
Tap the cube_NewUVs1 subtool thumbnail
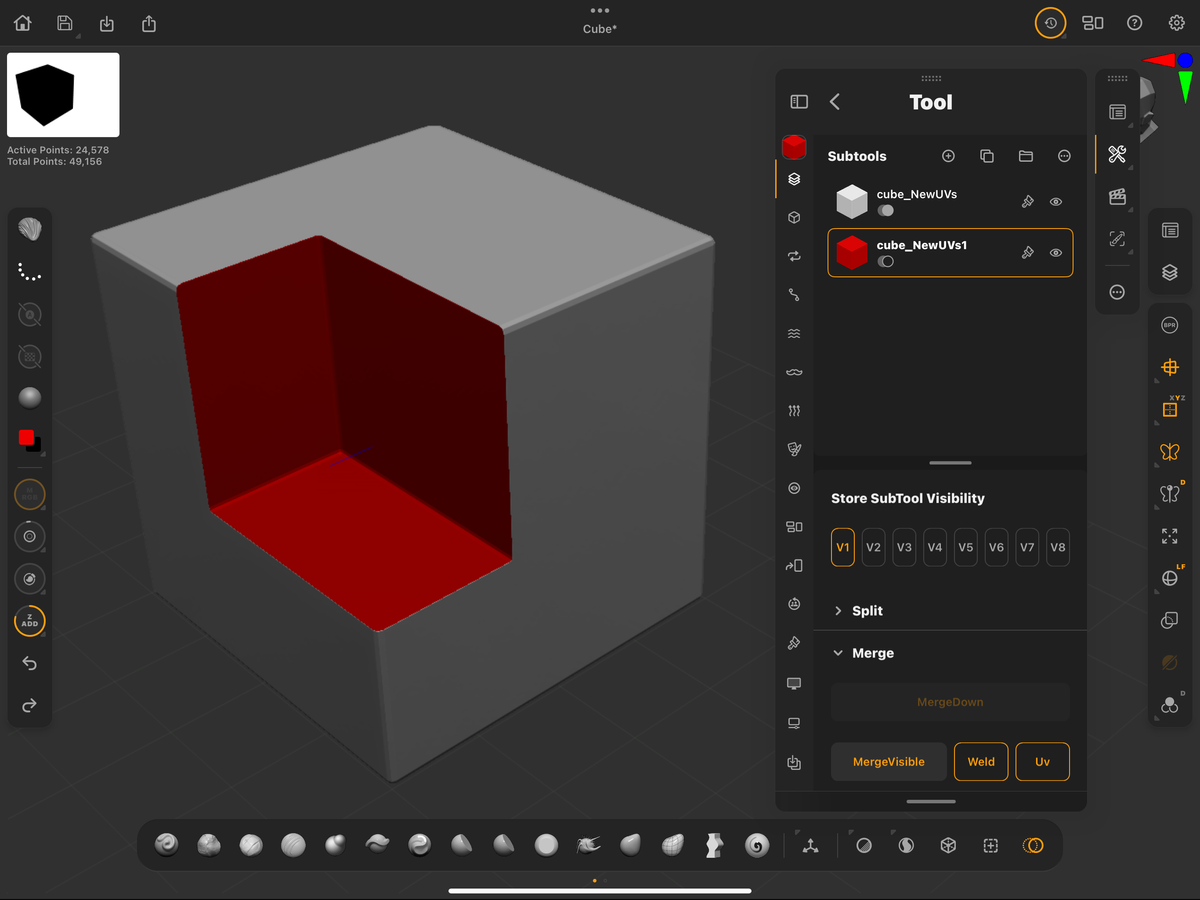(851, 253)
